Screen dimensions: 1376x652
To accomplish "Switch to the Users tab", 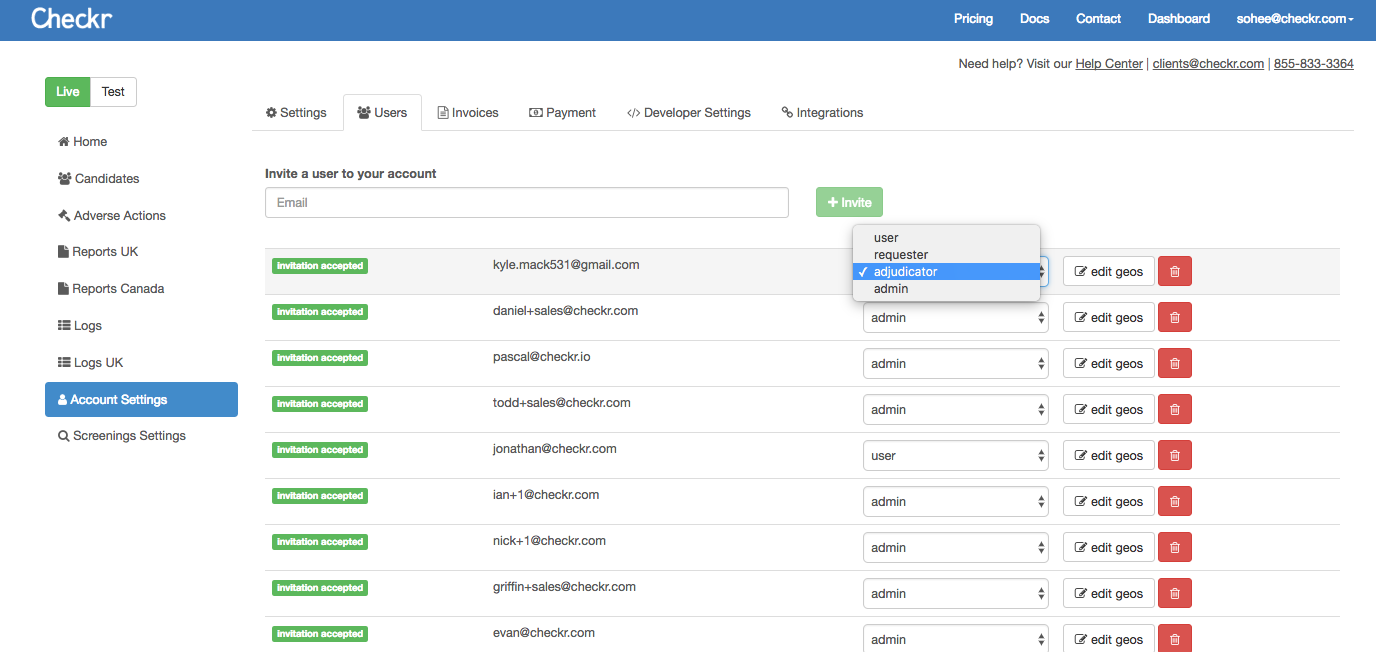I will [x=382, y=113].
